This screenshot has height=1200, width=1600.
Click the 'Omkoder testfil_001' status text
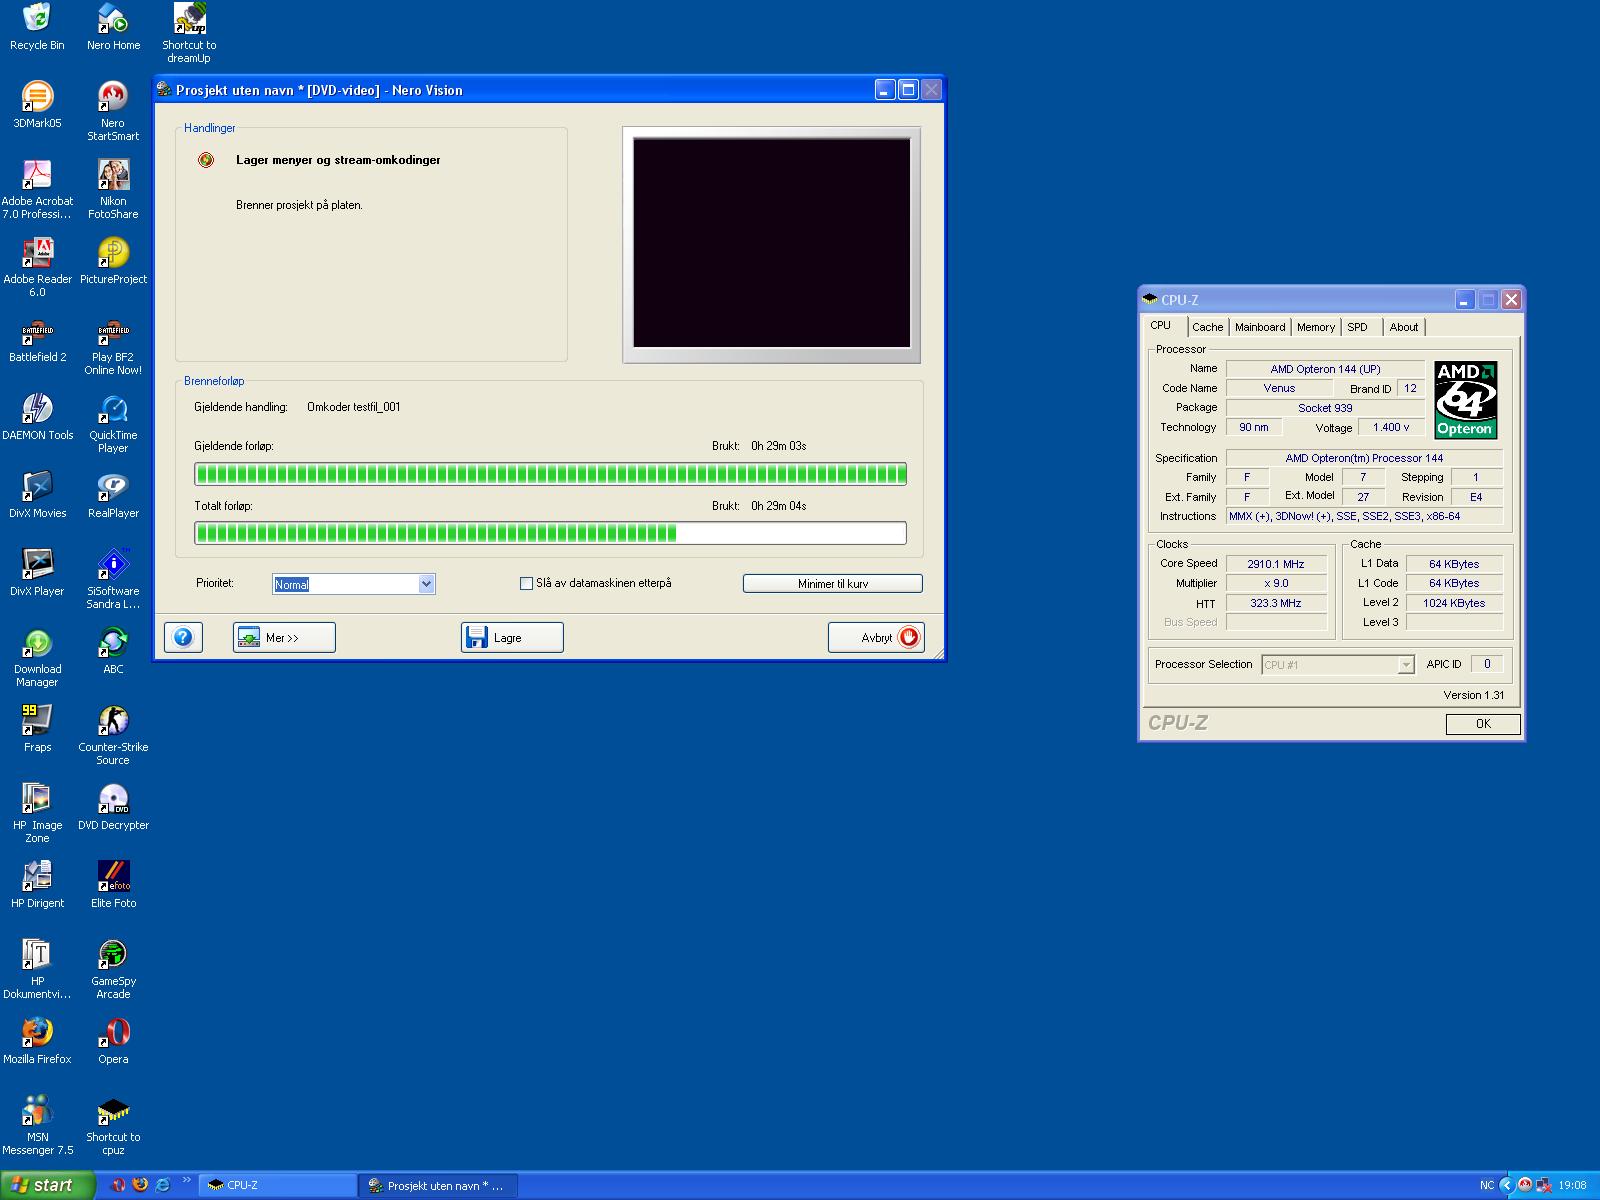(353, 407)
